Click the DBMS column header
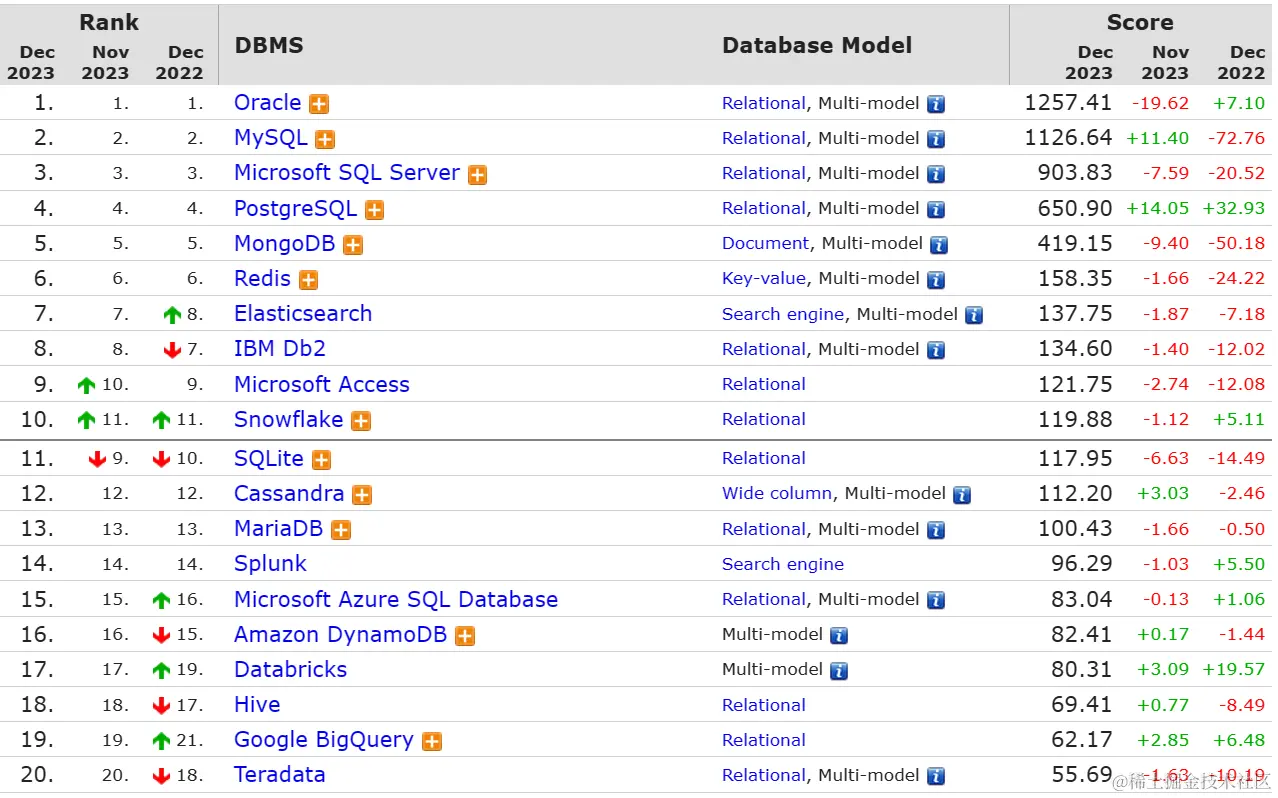 click(x=269, y=45)
